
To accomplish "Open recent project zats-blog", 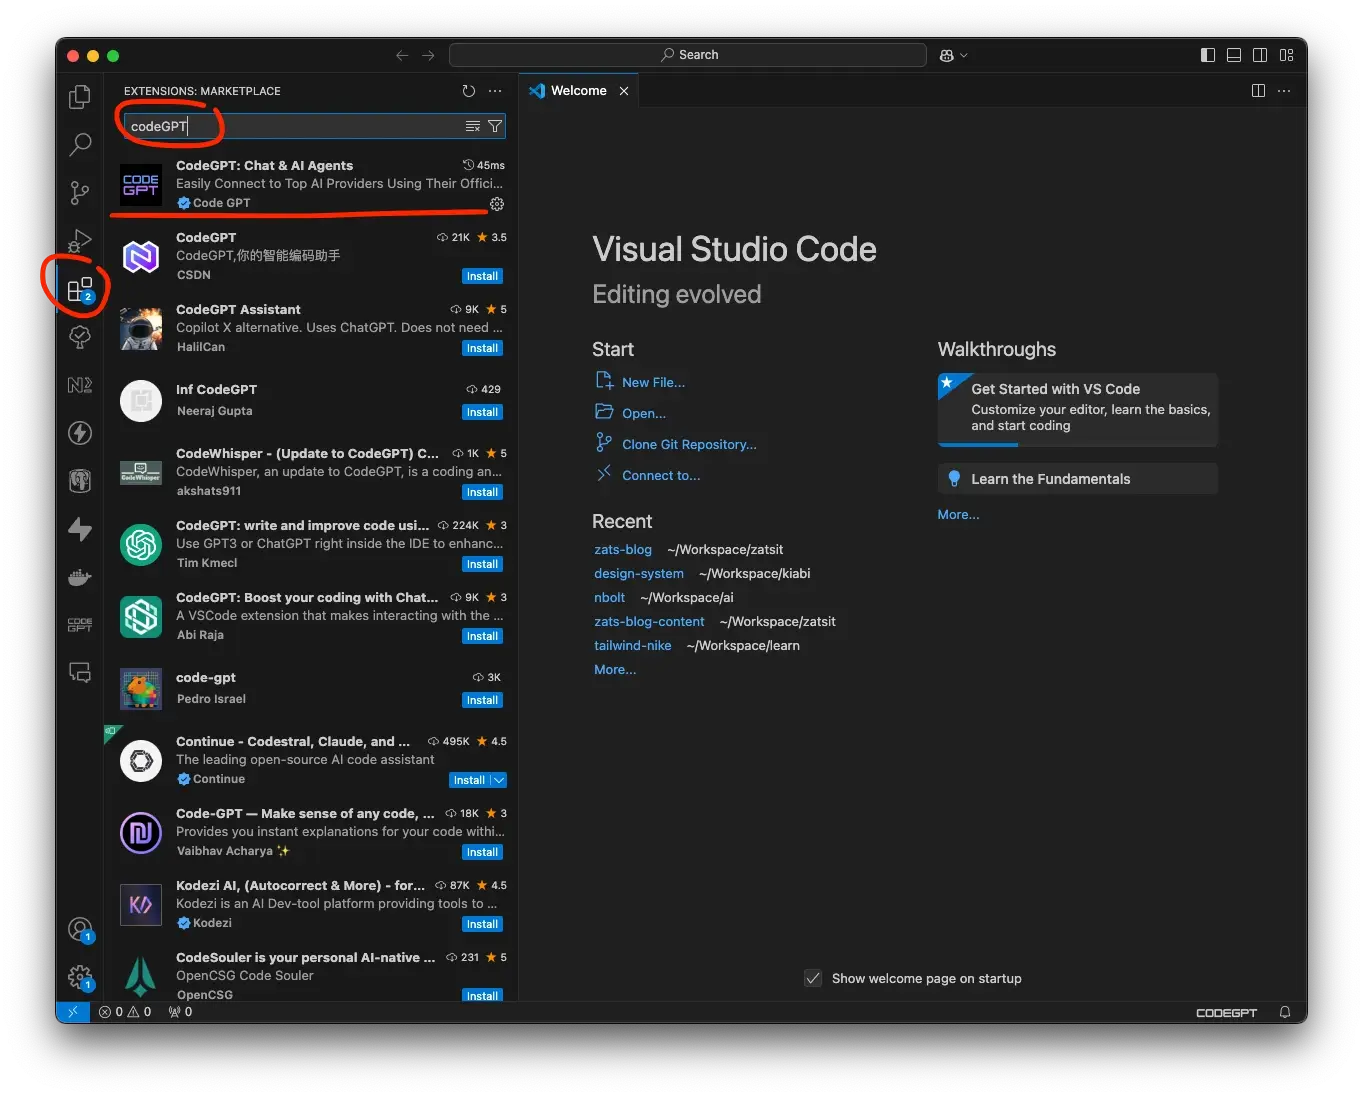I will coord(623,549).
